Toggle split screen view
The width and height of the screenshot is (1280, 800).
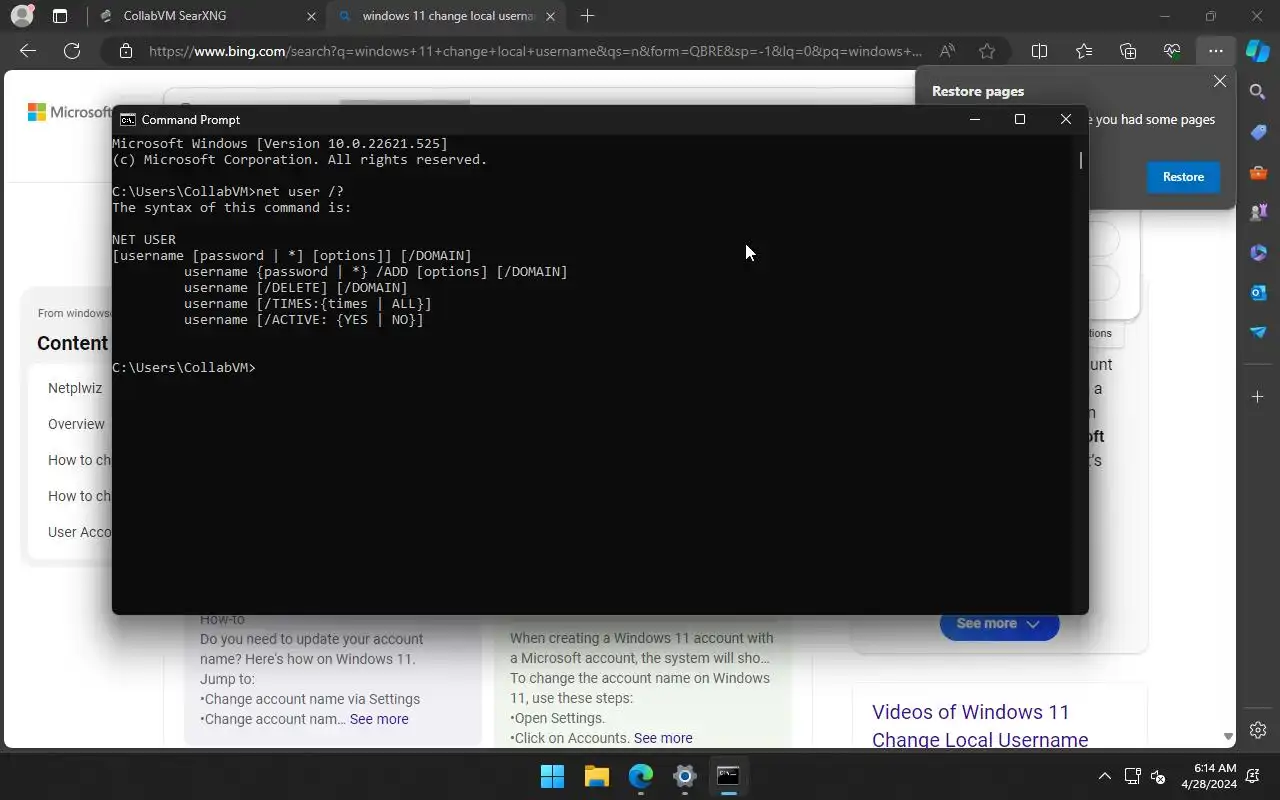[1039, 51]
